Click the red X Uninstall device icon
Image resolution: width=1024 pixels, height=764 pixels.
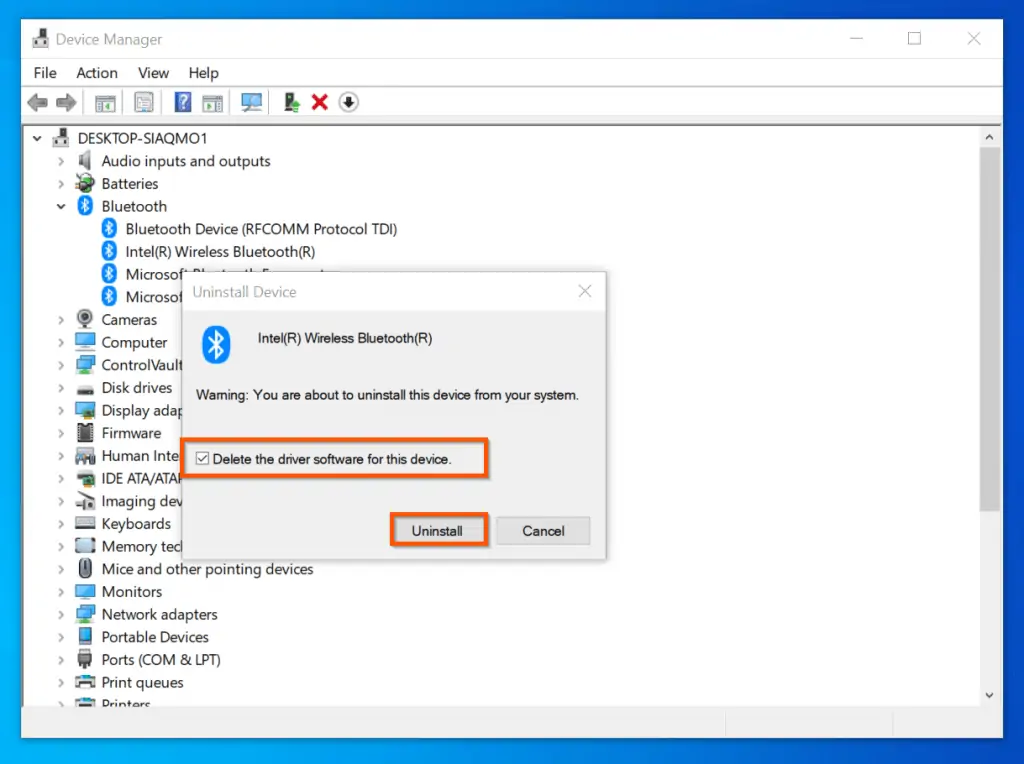320,102
